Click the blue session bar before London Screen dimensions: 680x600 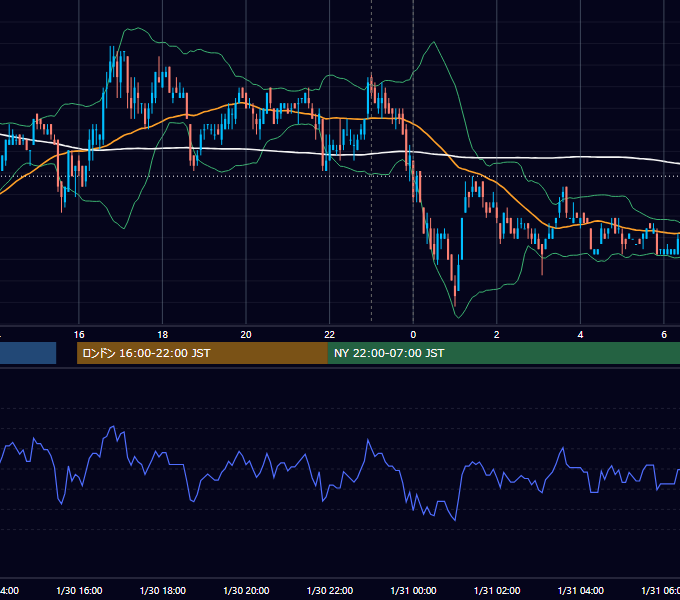coord(28,353)
